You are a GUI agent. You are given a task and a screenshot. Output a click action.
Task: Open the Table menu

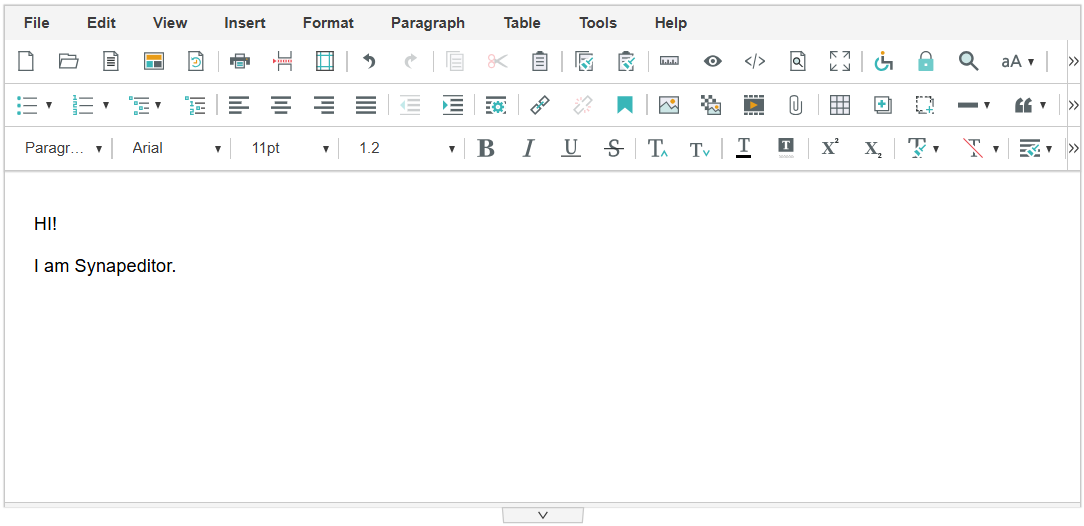click(x=522, y=23)
